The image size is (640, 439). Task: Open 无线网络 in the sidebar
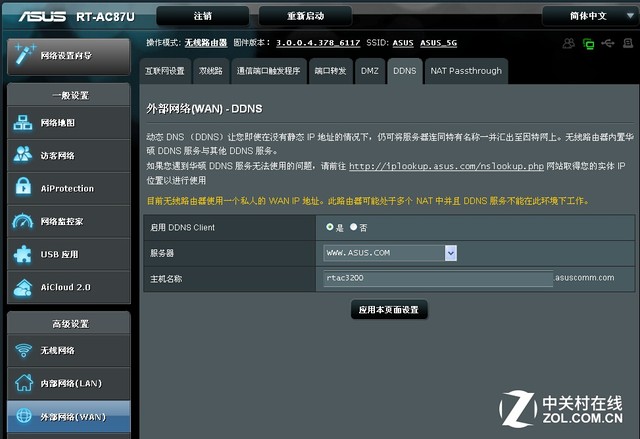(69, 350)
